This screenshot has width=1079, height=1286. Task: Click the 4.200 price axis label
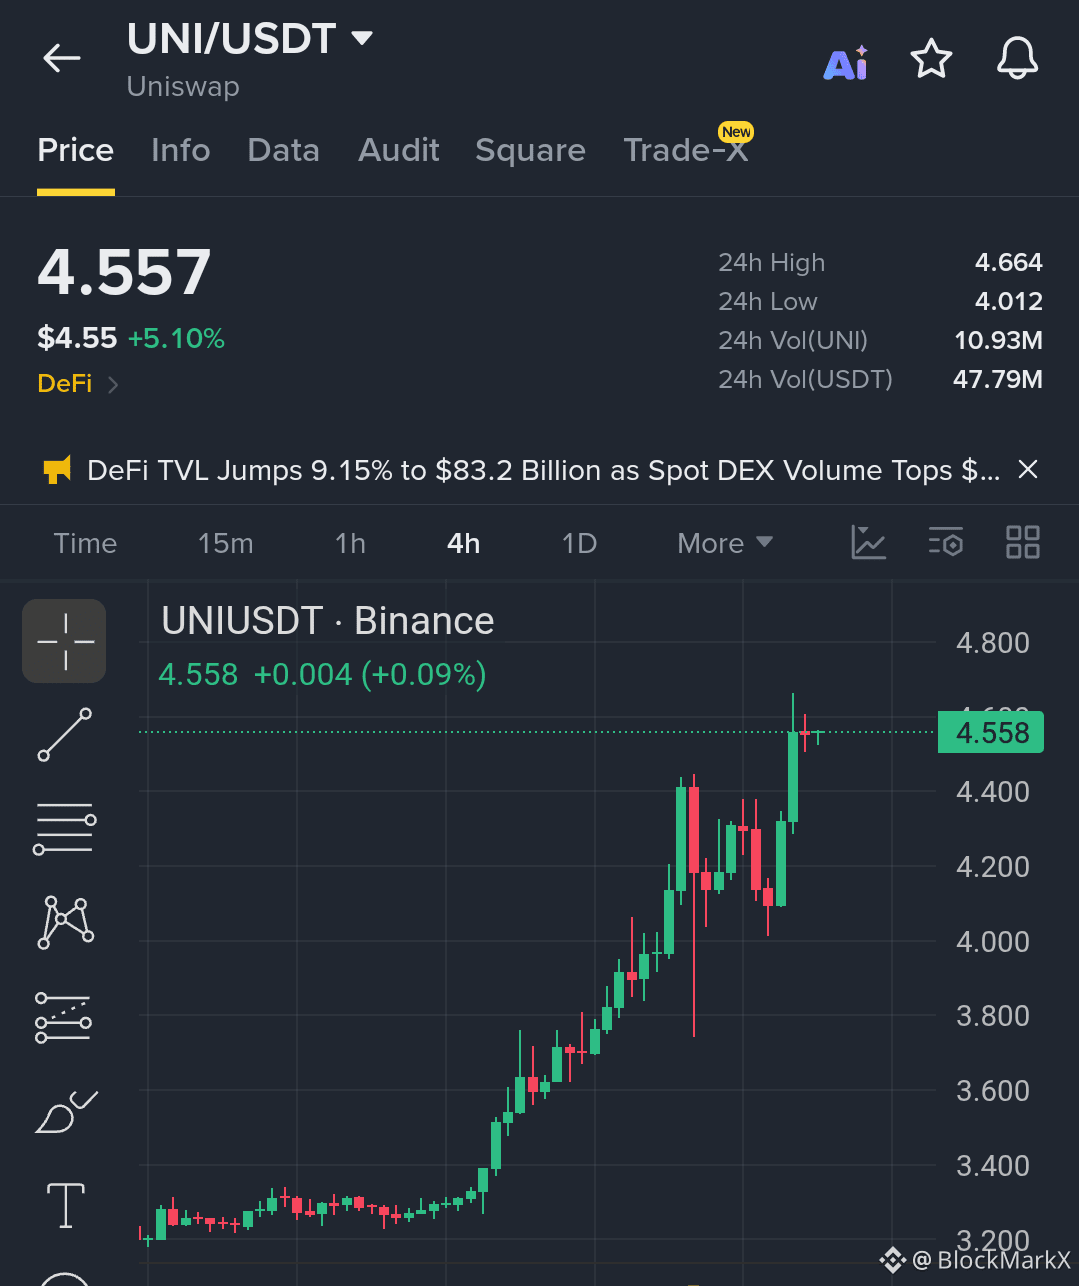[x=993, y=866]
